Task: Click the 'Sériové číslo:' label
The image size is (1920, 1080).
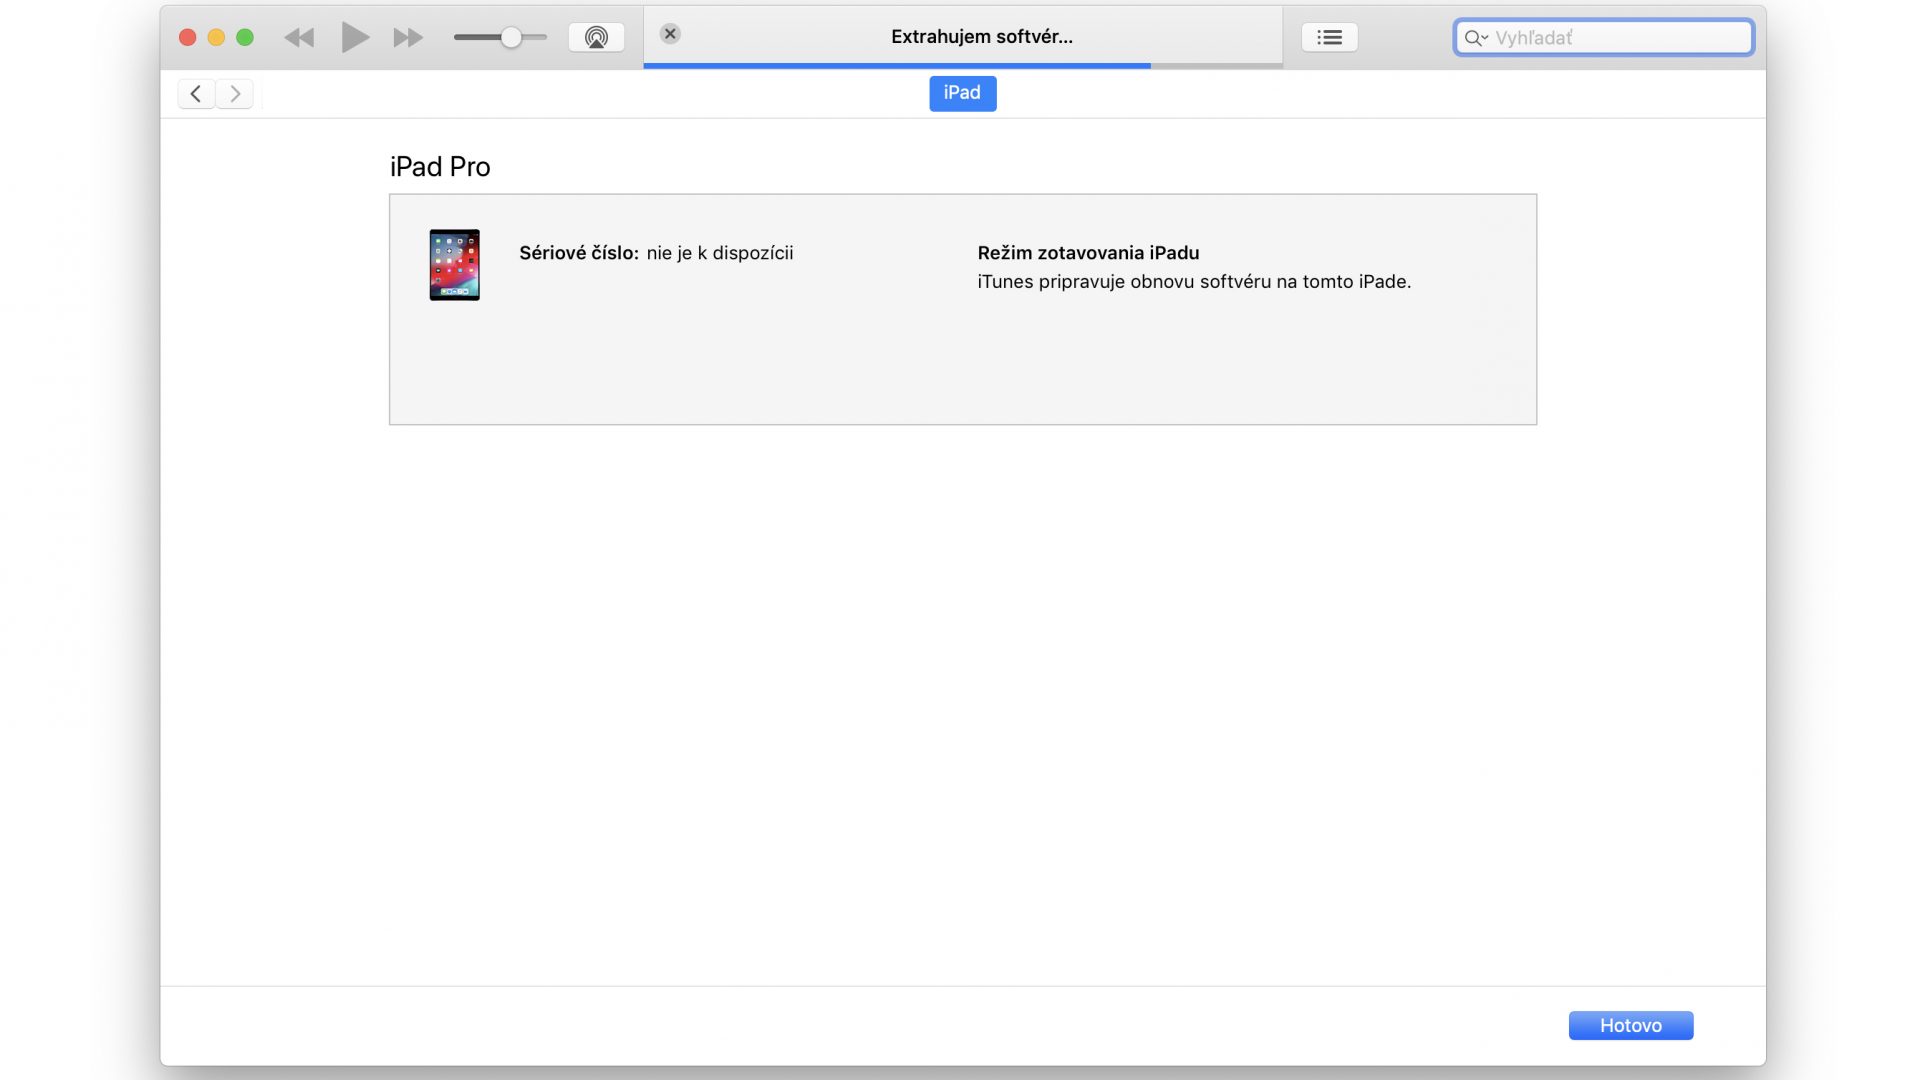Action: 579,253
